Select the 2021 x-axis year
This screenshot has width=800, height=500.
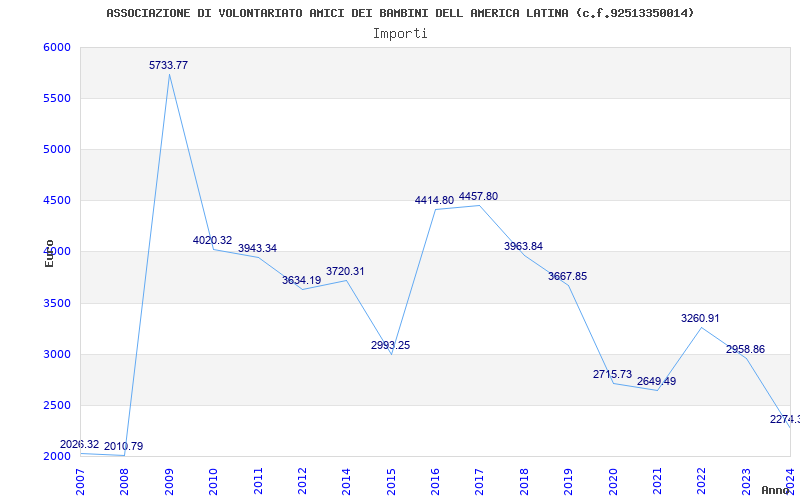[657, 481]
